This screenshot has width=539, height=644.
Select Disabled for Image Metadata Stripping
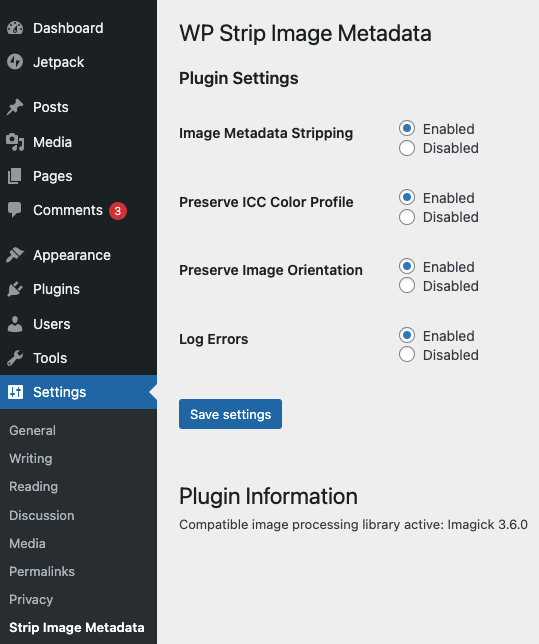pos(407,148)
